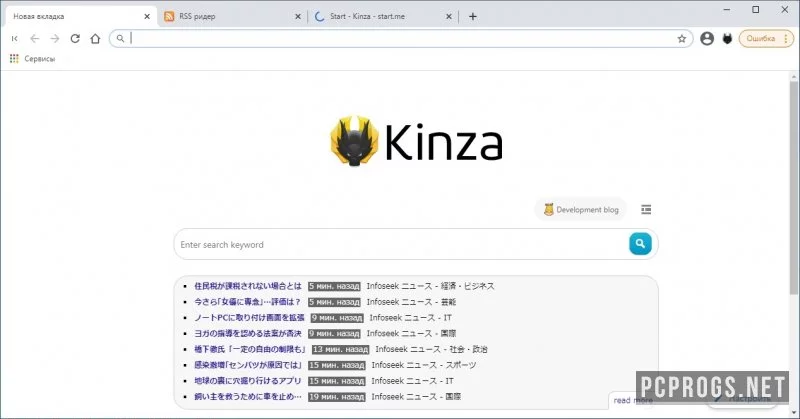Click source Infoseek ニュース - 経済・ビジネス

coord(431,286)
